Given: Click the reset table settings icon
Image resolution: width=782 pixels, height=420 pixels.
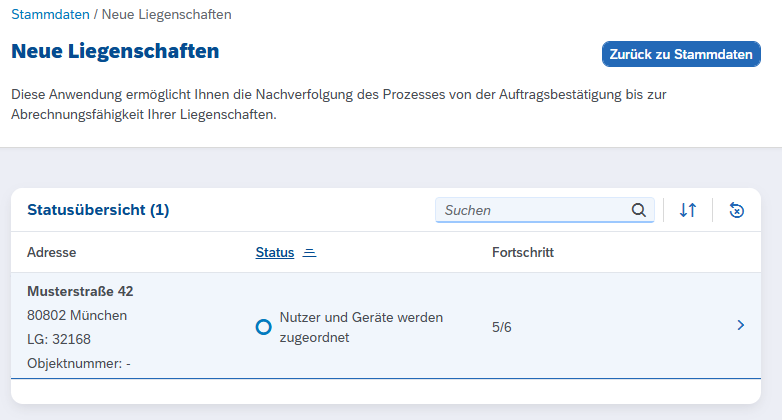Looking at the screenshot, I should pos(737,210).
